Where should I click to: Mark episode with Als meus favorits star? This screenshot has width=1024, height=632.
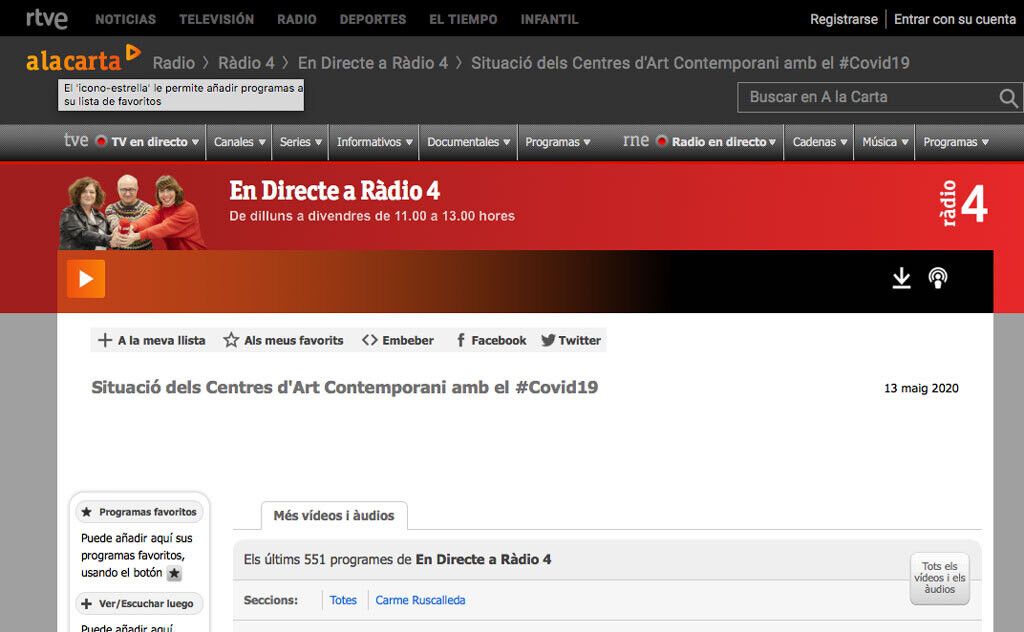(283, 340)
